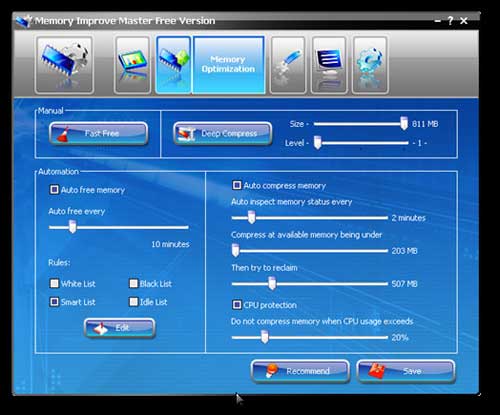
Task: Minimize the Memory Improve Master window
Action: coord(438,21)
